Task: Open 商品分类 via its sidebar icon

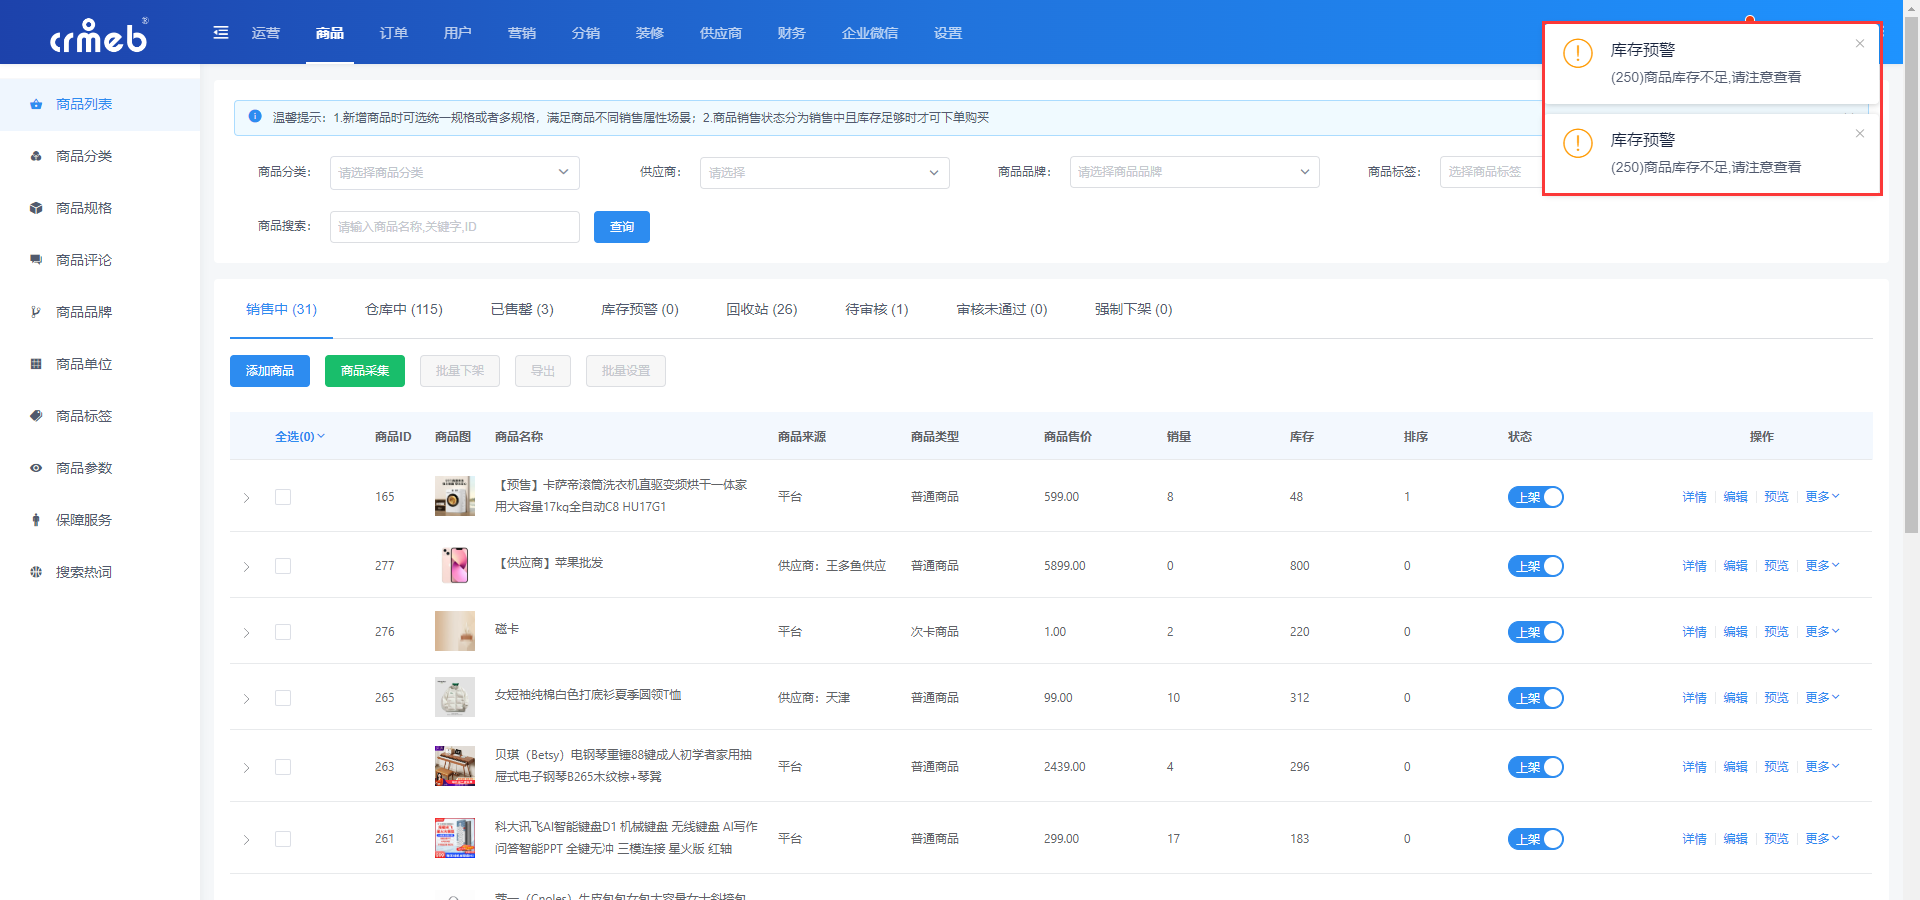Action: click(36, 156)
